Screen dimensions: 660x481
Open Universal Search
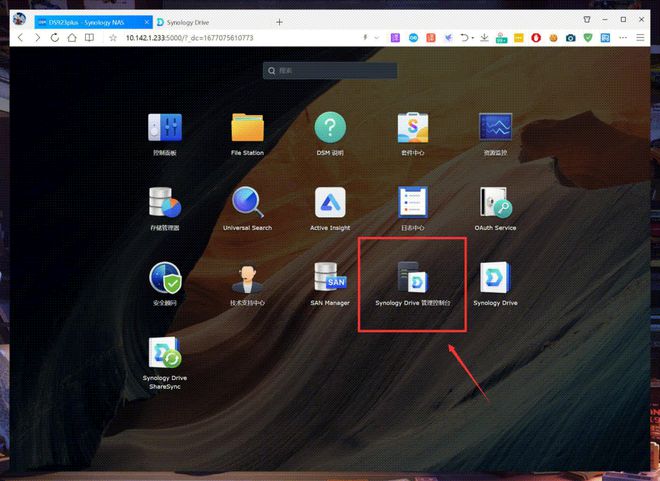[x=248, y=202]
